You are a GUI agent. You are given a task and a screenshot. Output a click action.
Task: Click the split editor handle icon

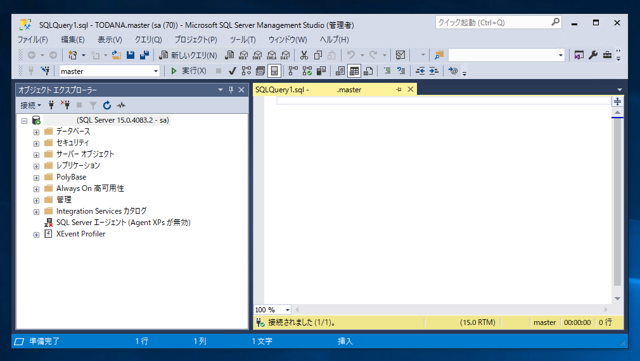pyautogui.click(x=617, y=101)
